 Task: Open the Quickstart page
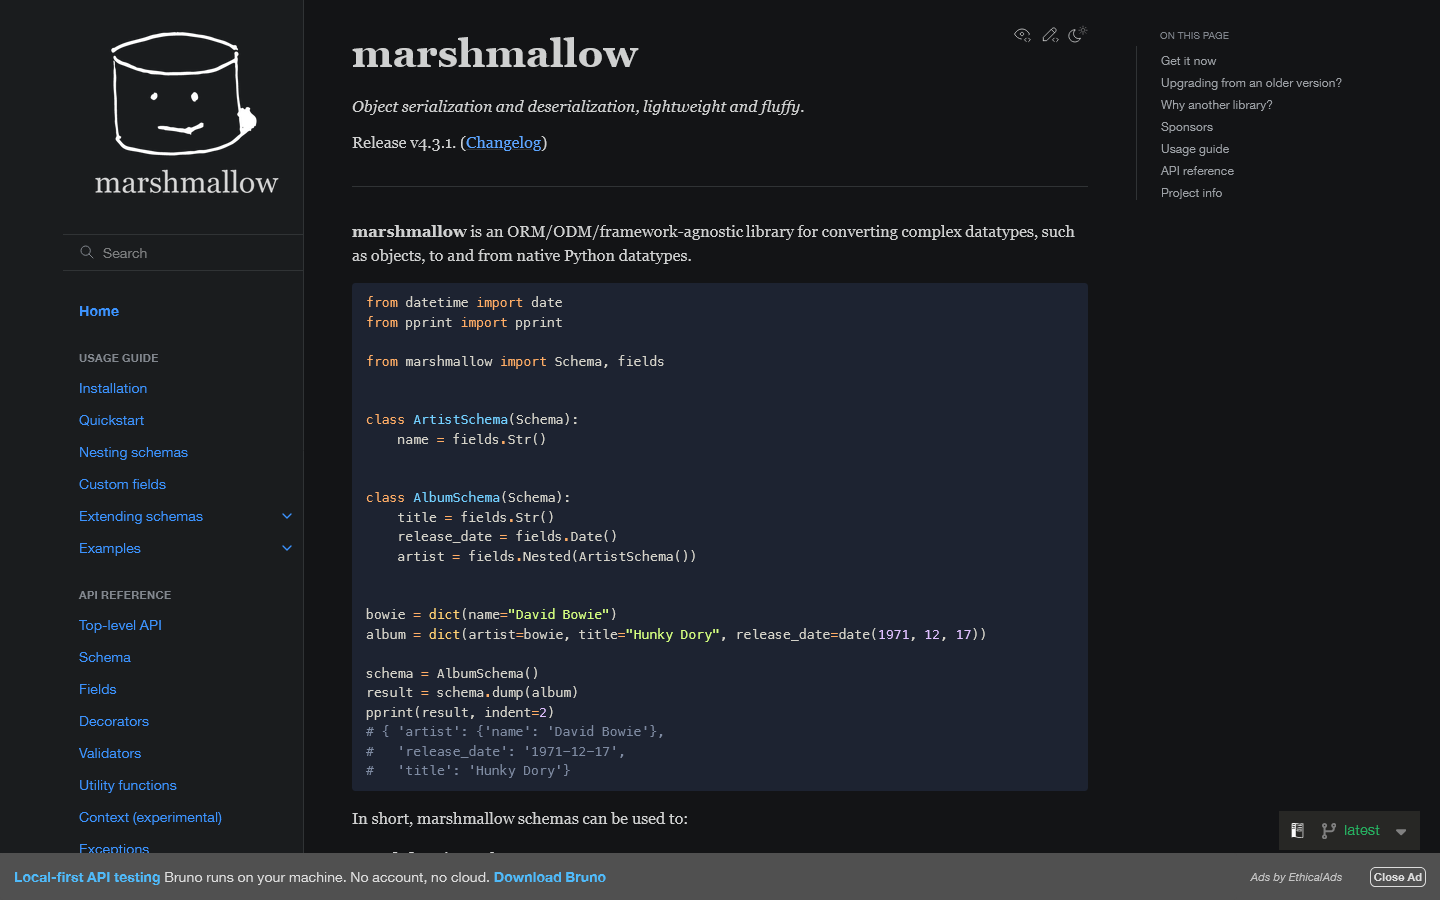(x=111, y=420)
